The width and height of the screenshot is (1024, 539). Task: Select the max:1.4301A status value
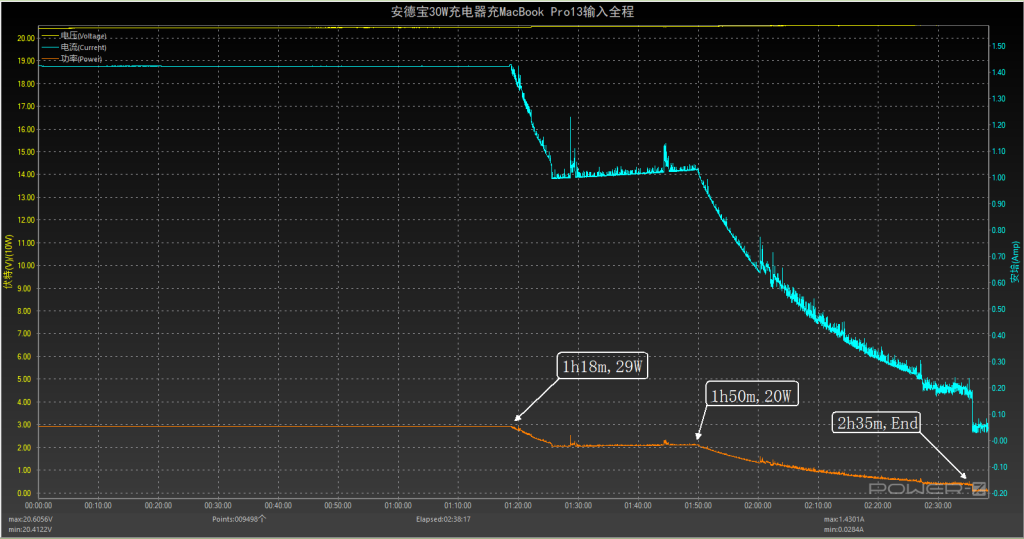tap(844, 519)
